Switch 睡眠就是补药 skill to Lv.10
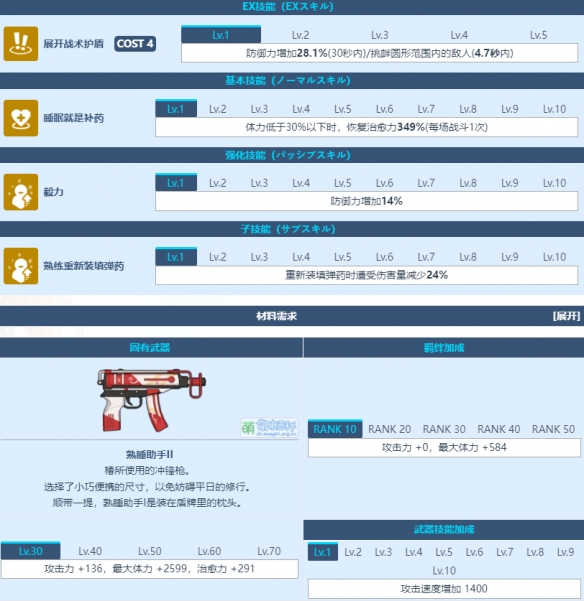 point(554,109)
